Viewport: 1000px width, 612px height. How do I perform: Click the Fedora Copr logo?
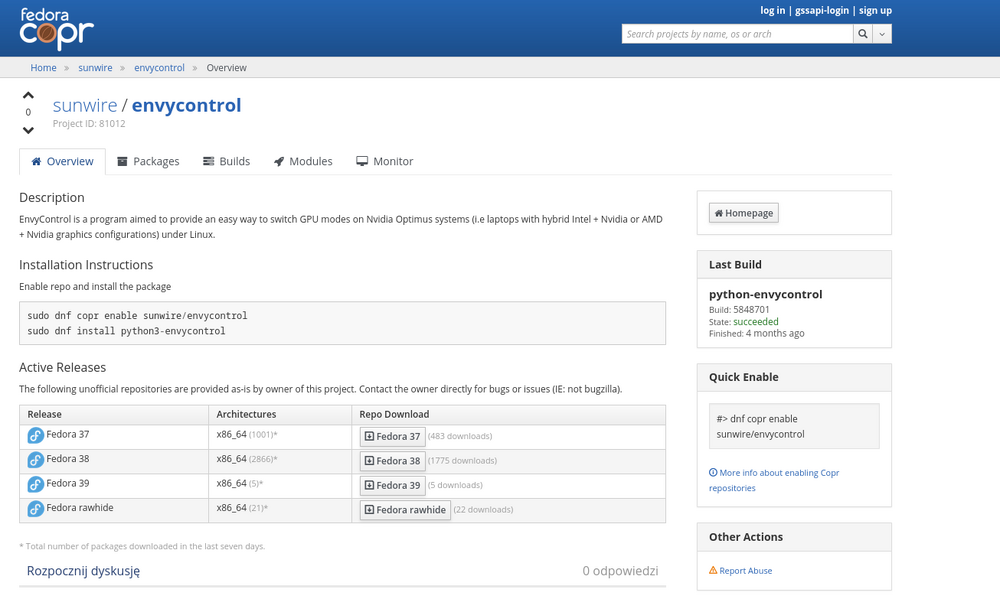tap(57, 28)
